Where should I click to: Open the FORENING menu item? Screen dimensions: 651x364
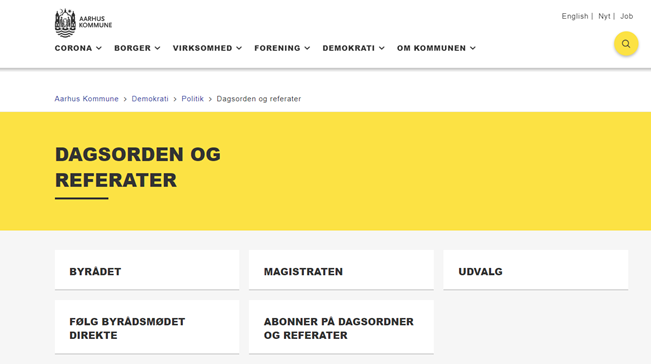[x=277, y=48]
